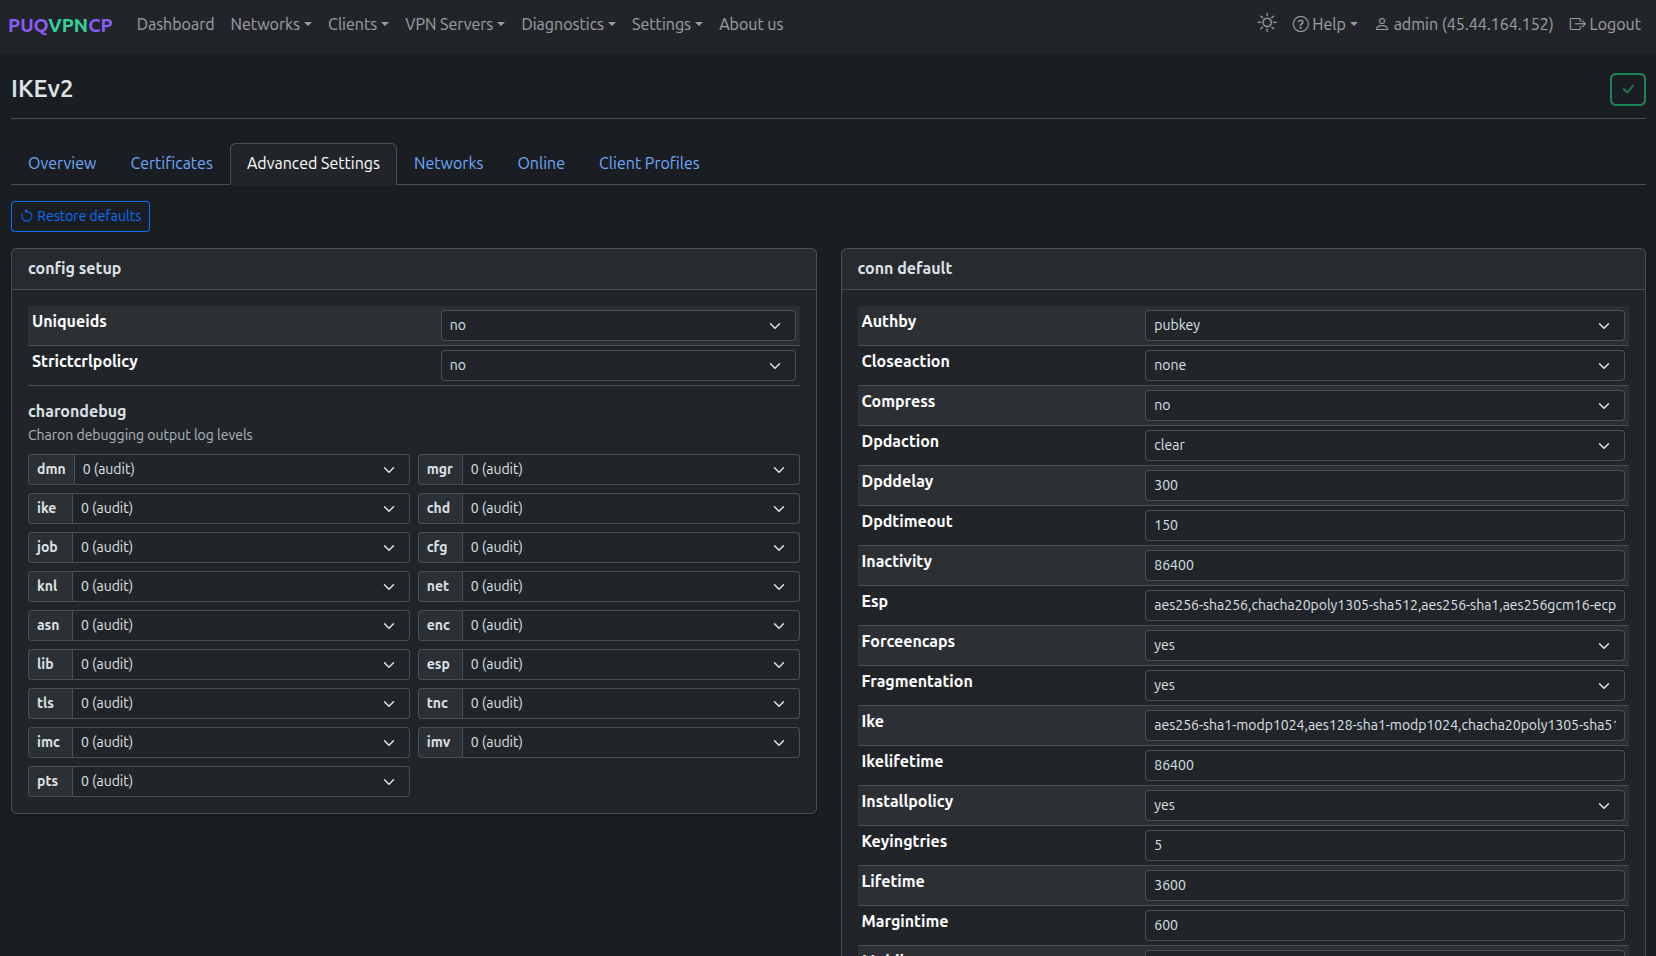Click the Dpddelay input field
This screenshot has width=1656, height=956.
click(x=1384, y=485)
